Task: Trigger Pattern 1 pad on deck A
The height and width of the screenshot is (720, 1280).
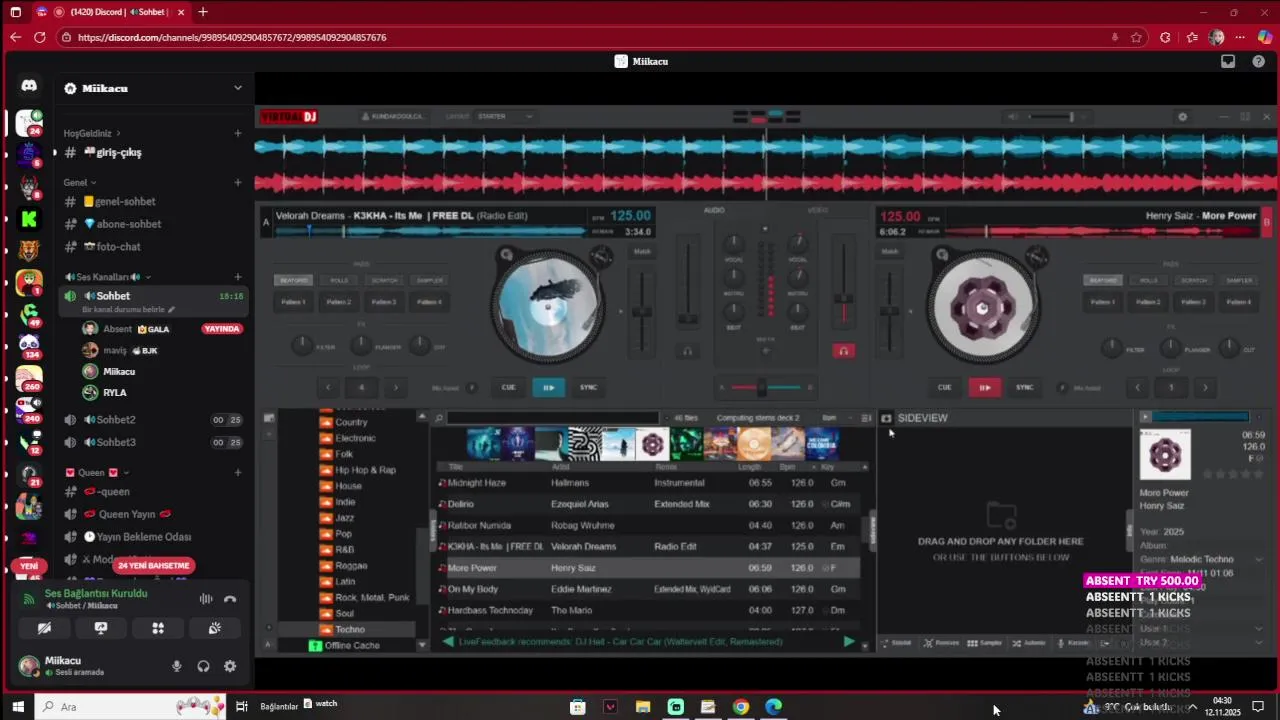Action: tap(294, 301)
